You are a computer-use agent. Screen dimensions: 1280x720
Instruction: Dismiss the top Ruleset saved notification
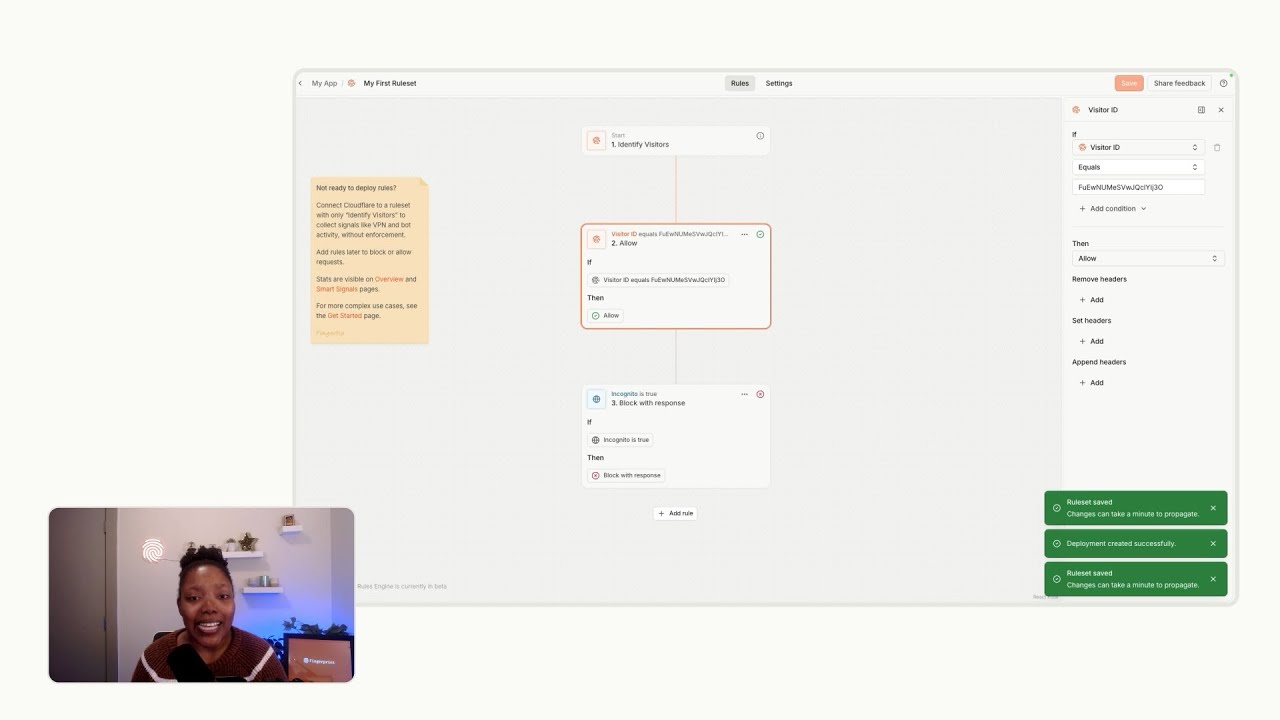[1213, 508]
